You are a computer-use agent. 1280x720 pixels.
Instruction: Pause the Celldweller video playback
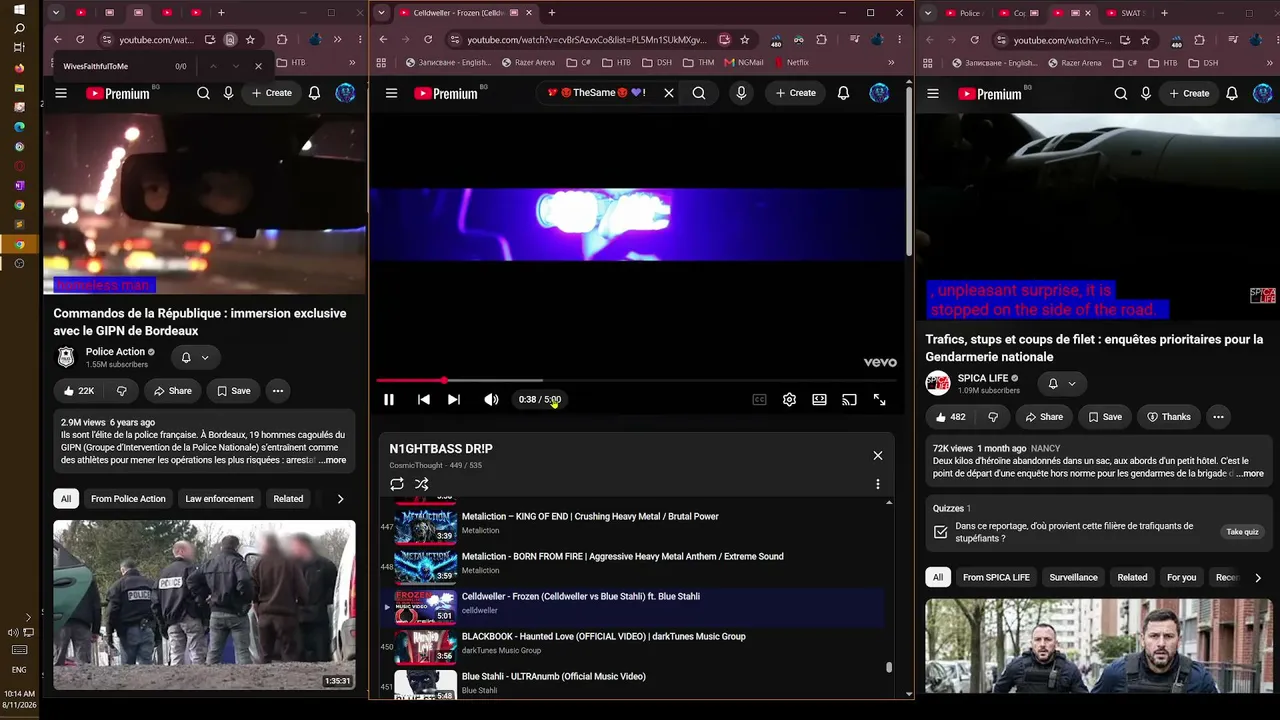pos(389,400)
